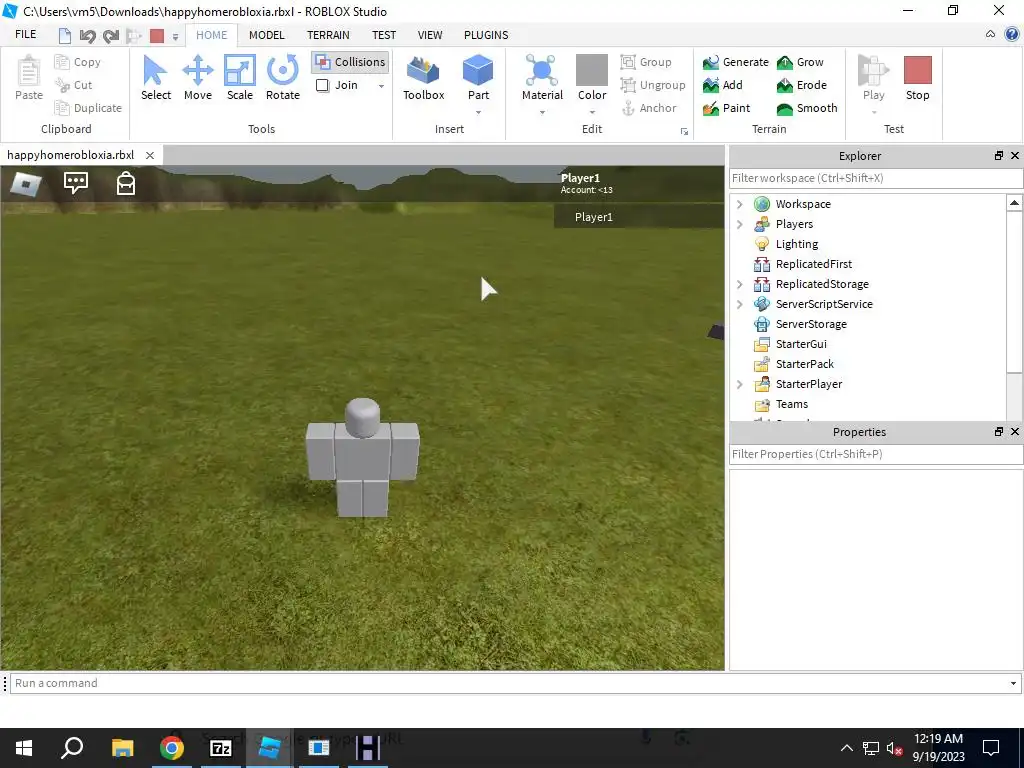1024x768 pixels.
Task: Use the Add terrain tool
Action: [722, 85]
